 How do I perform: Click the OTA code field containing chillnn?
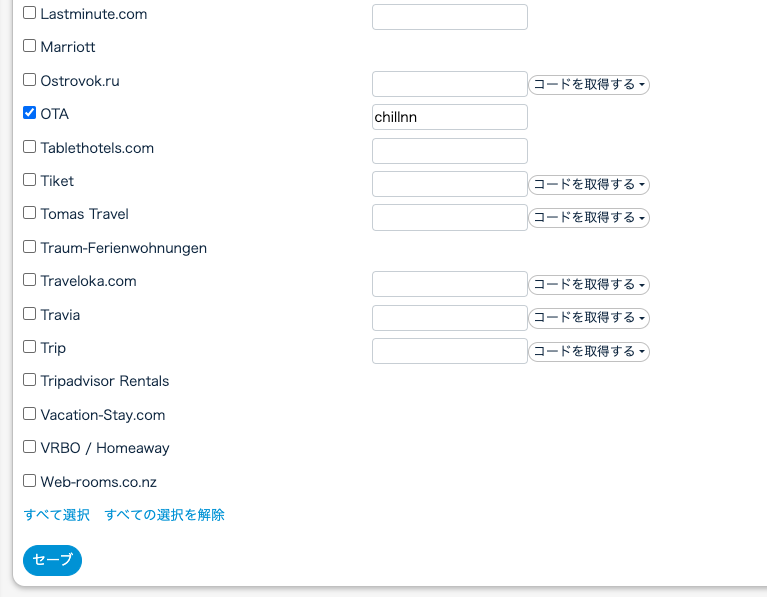[449, 117]
